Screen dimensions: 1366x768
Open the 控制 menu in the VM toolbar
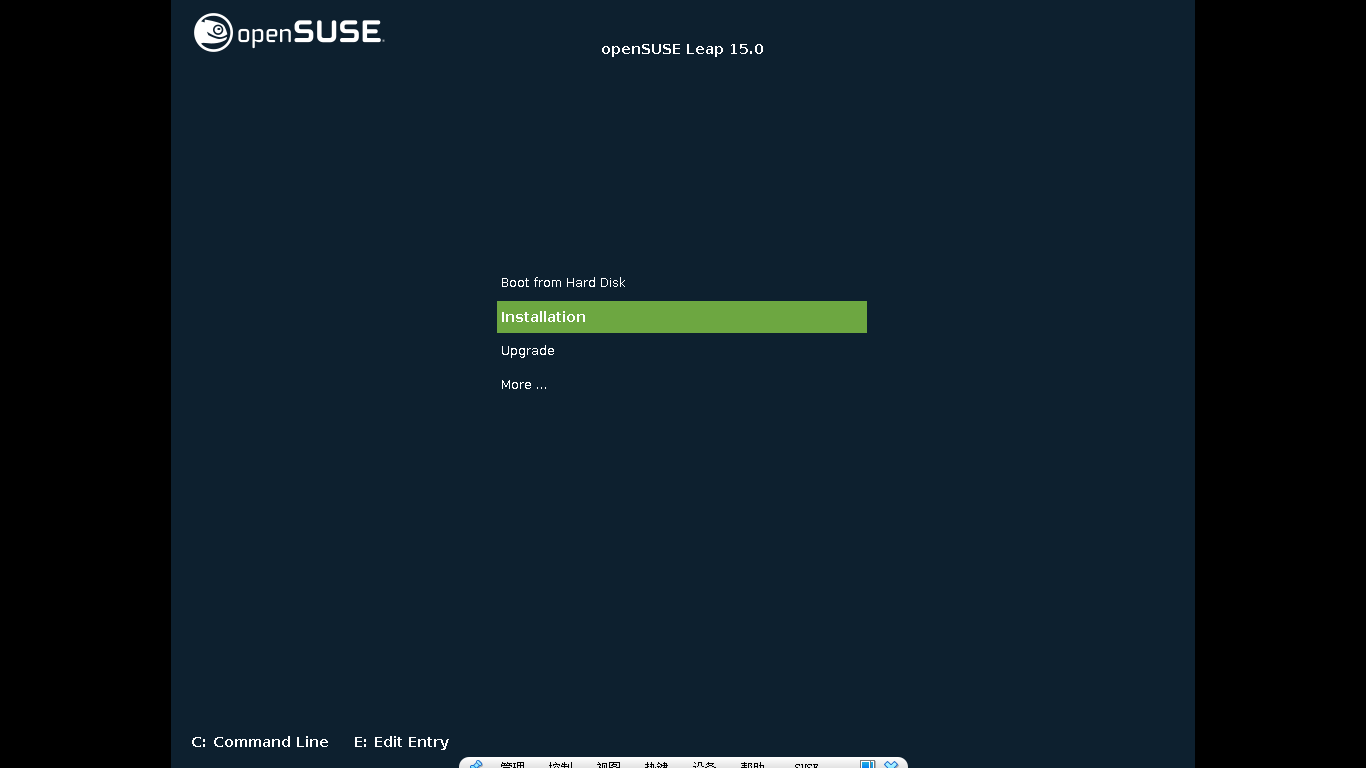561,765
